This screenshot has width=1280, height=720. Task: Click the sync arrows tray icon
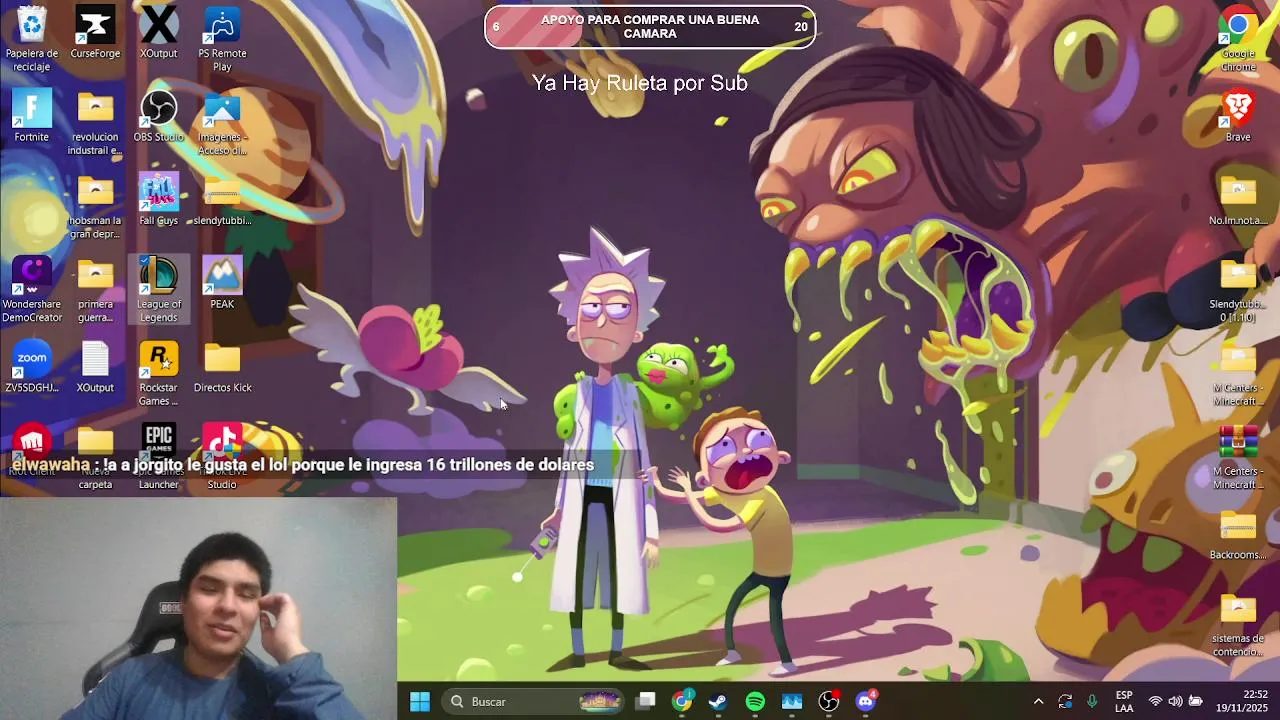coord(1065,702)
